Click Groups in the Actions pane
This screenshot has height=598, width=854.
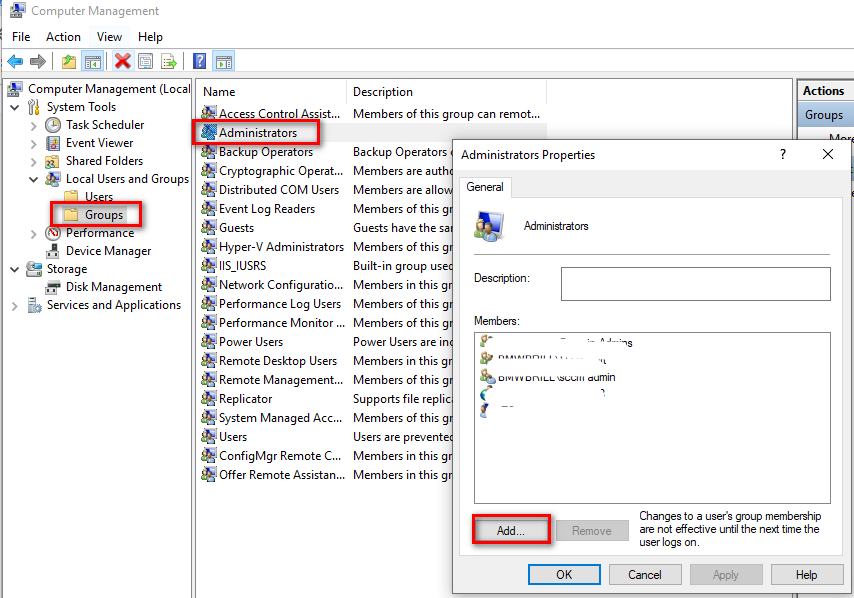click(825, 114)
